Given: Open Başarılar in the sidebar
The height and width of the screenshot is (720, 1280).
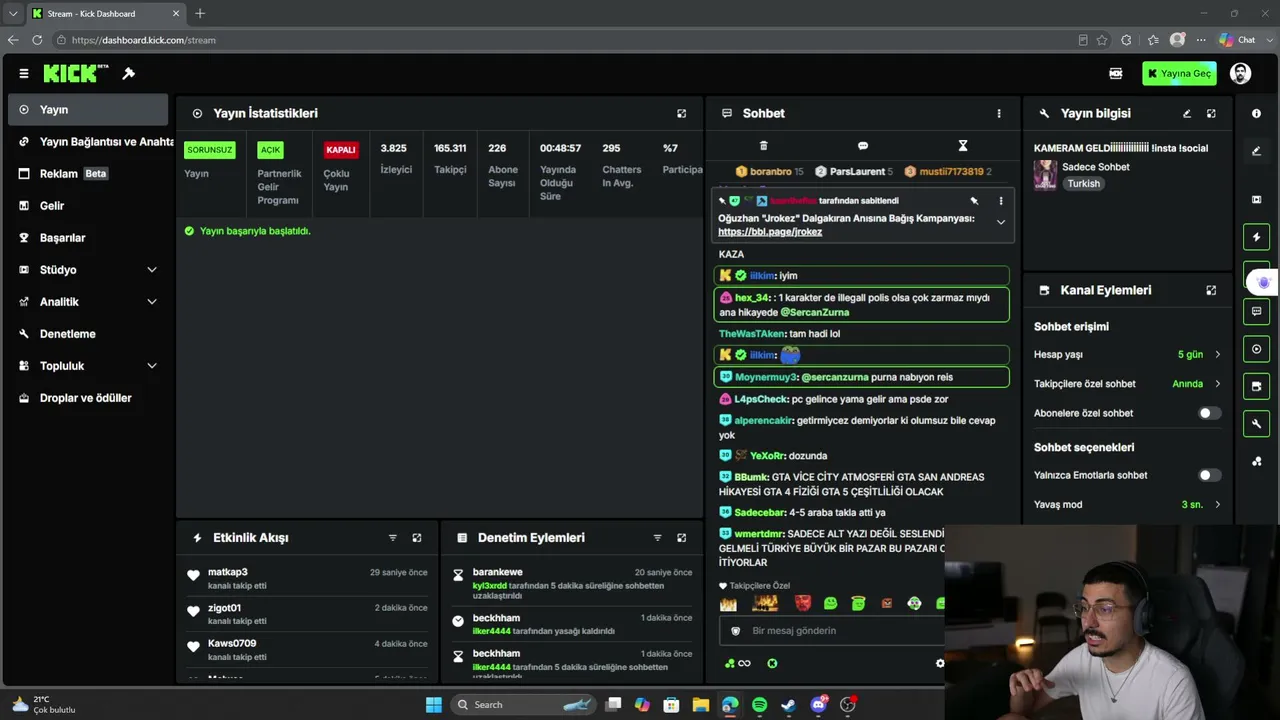Looking at the screenshot, I should 88,238.
